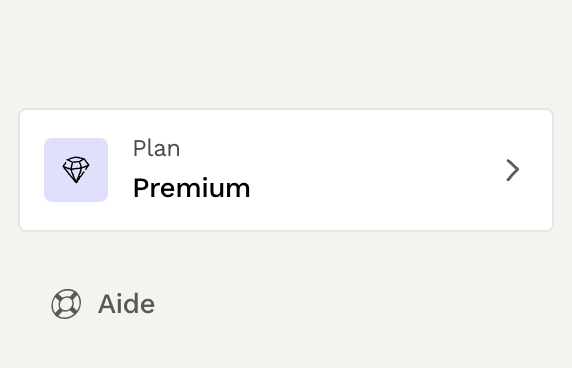The width and height of the screenshot is (572, 368).
Task: Click the help ring icon beside Aide
Action: point(66,304)
